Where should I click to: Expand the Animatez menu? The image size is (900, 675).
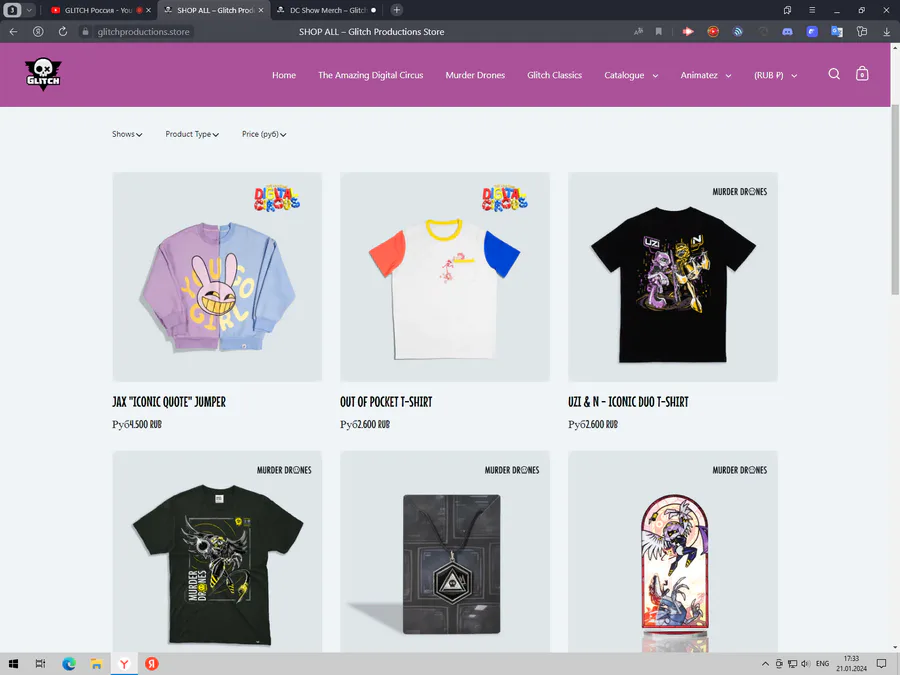coord(705,75)
